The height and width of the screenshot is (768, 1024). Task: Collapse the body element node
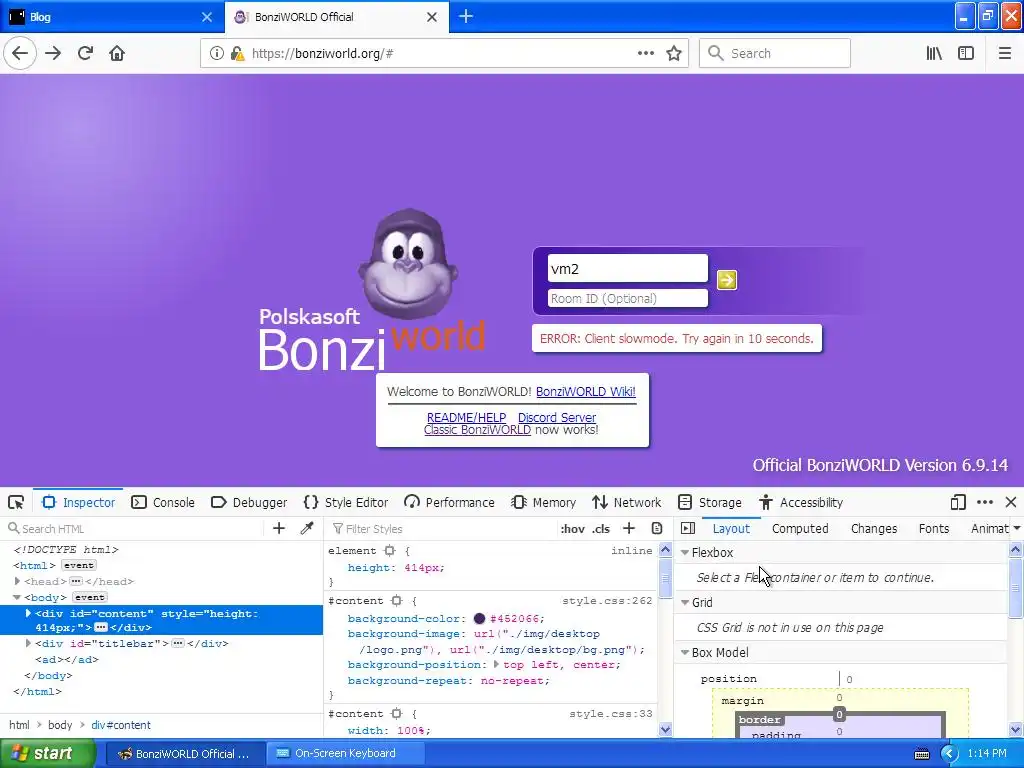18,597
